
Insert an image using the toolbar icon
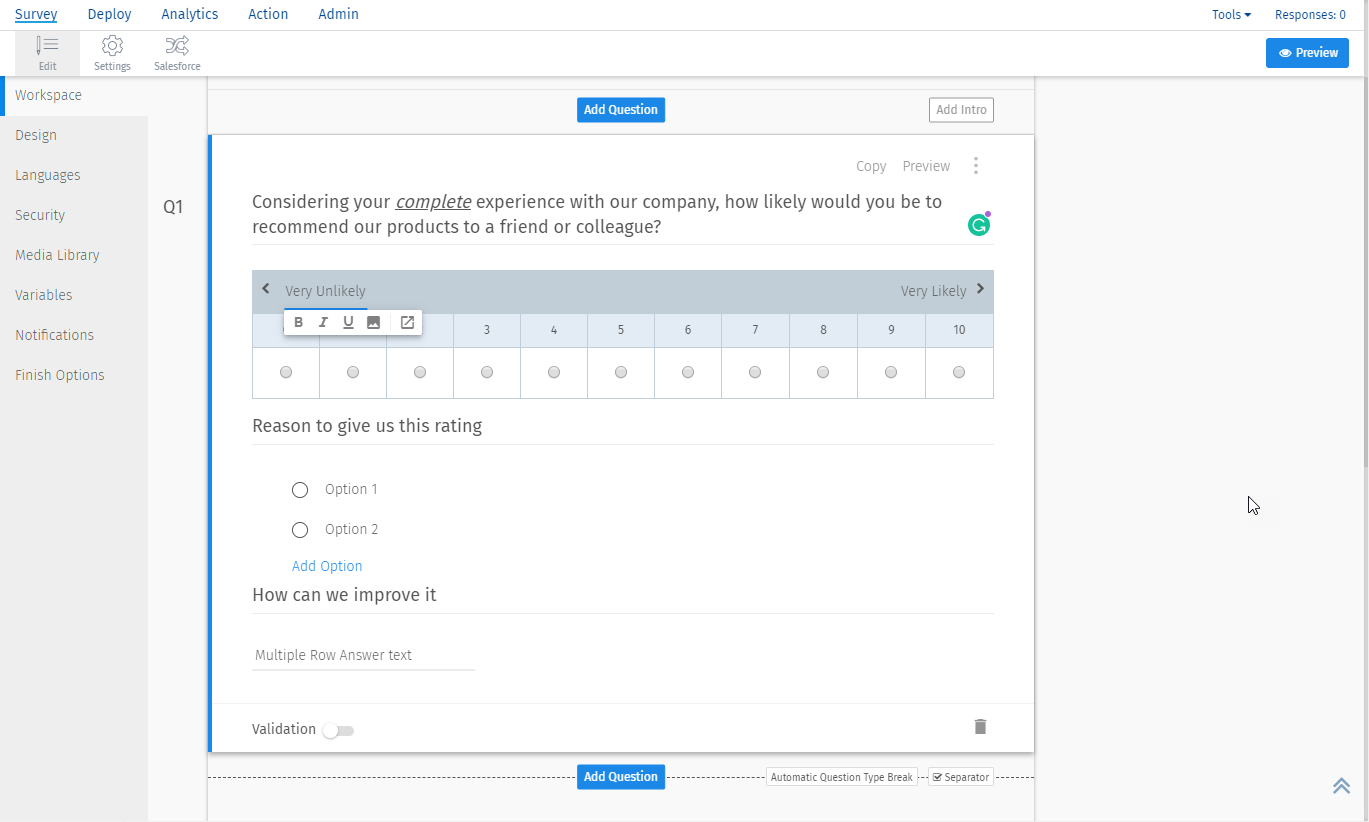pos(373,322)
